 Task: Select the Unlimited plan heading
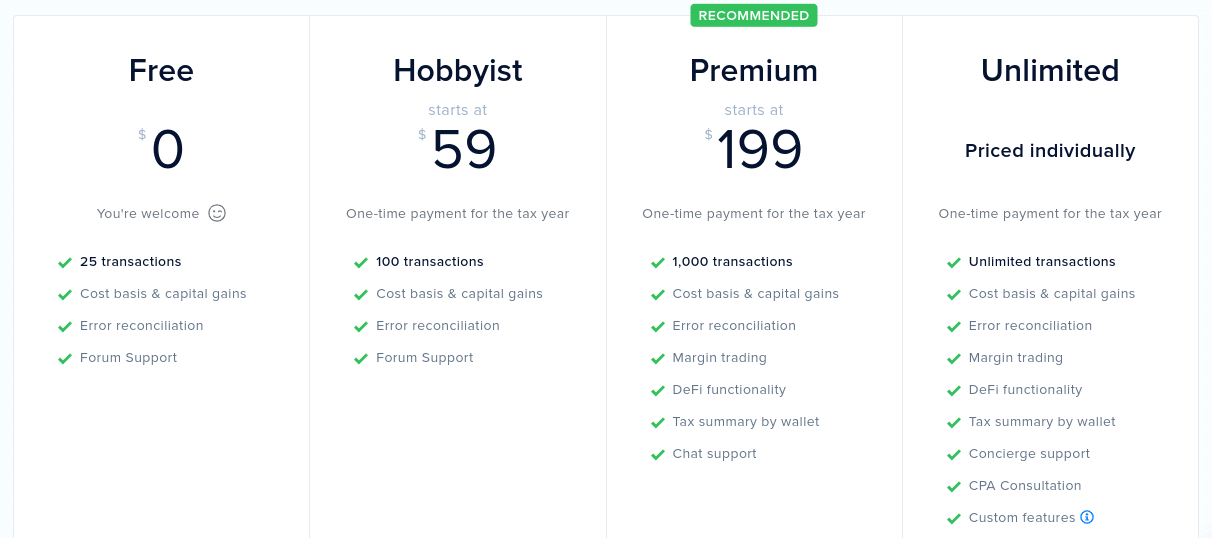pyautogui.click(x=1050, y=70)
